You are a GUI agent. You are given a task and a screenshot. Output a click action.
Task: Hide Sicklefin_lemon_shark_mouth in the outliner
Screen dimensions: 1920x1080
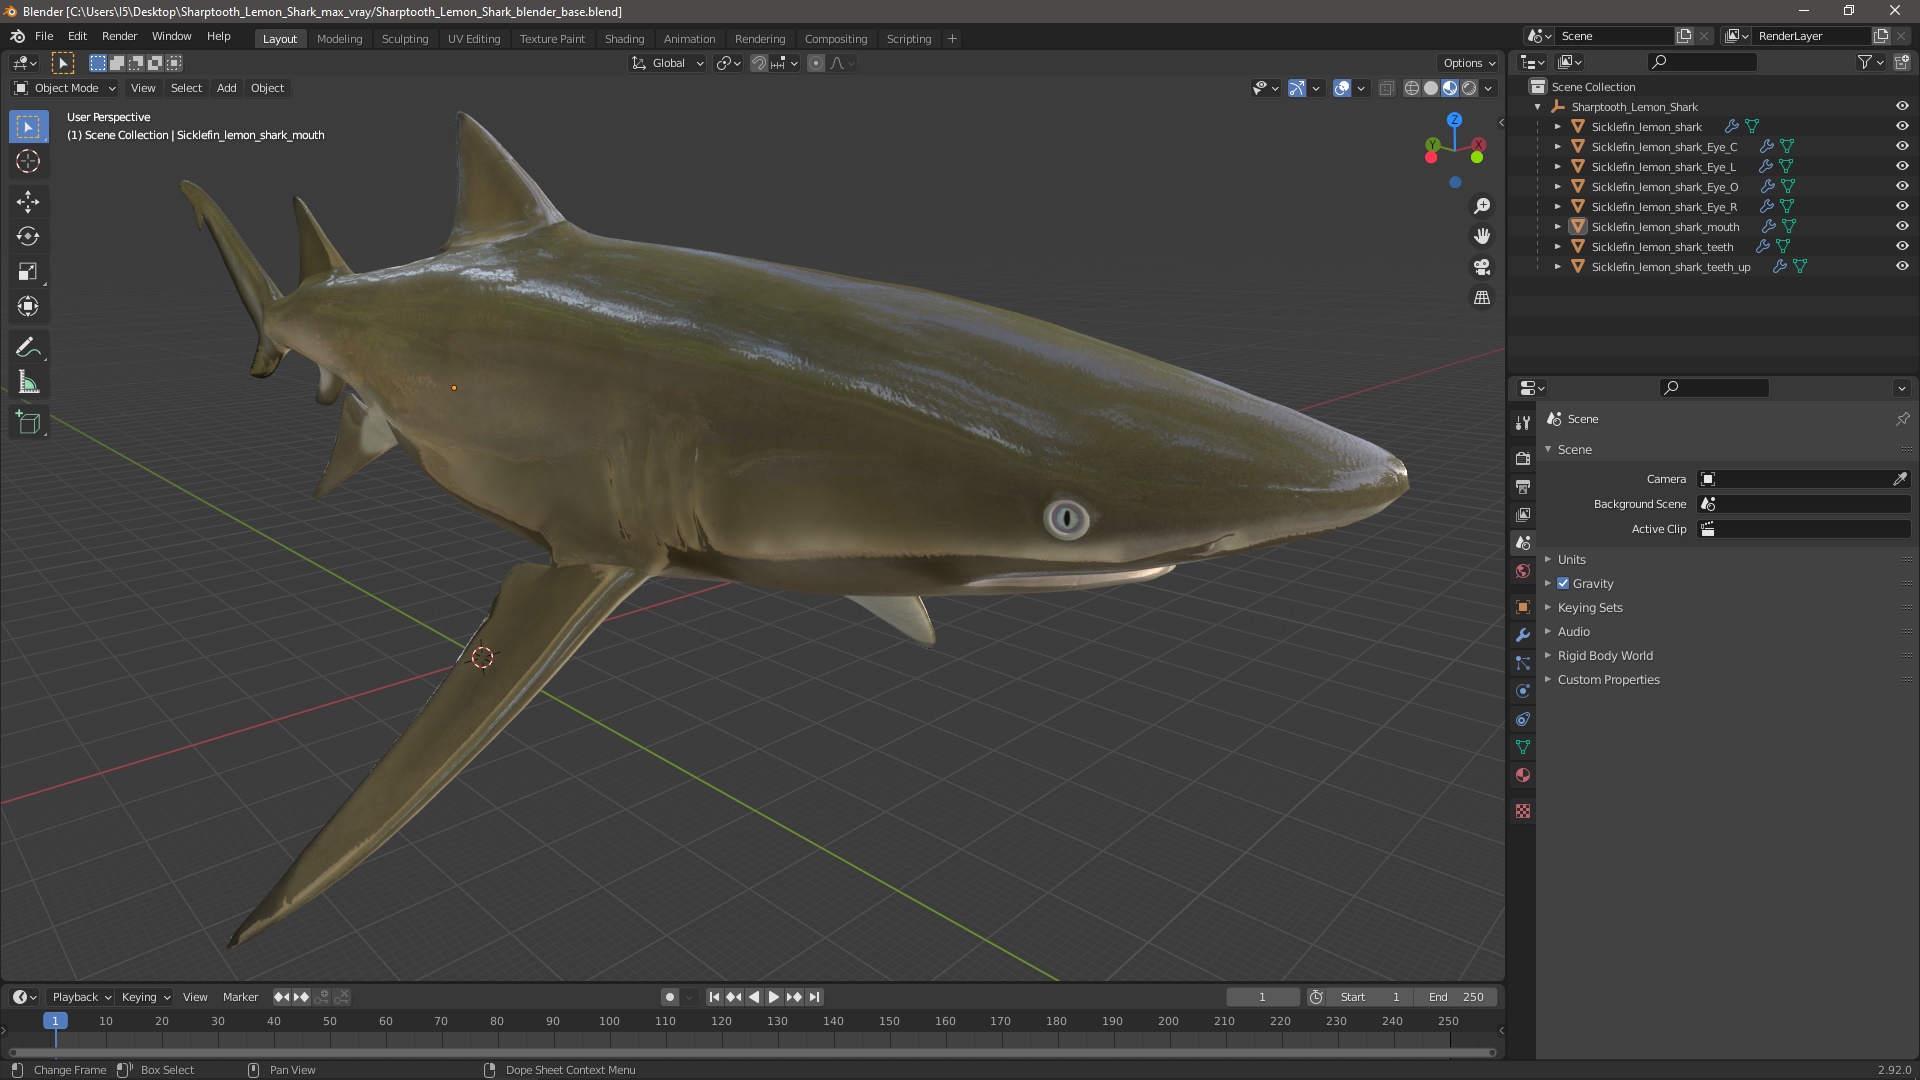1902,227
